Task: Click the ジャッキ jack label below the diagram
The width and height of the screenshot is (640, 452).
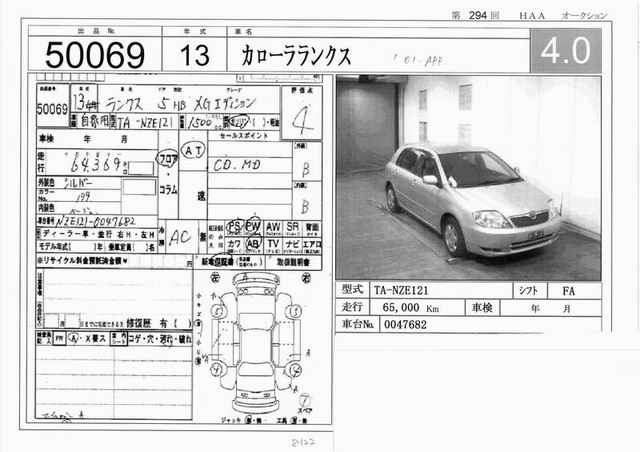Action: pyautogui.click(x=231, y=420)
